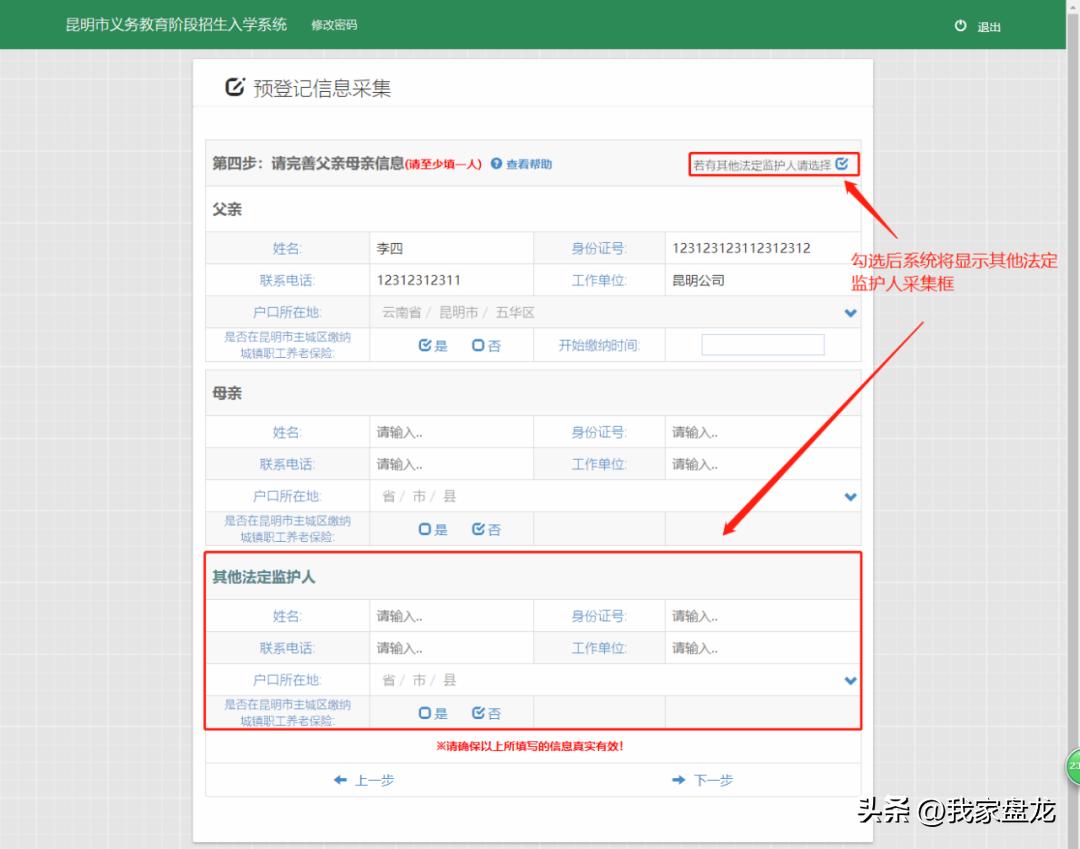Click the right arrow icon on 下一步
This screenshot has width=1080, height=849.
[x=679, y=780]
